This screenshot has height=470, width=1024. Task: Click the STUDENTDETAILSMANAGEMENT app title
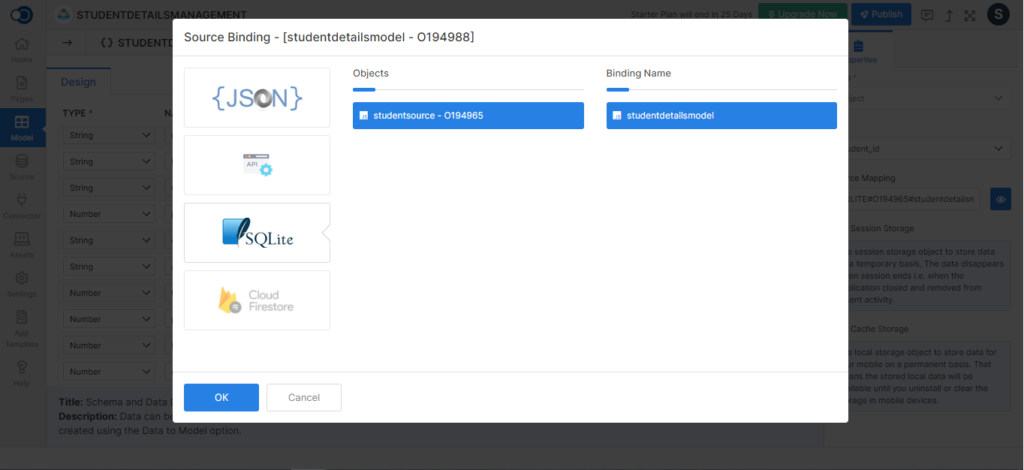(x=161, y=14)
